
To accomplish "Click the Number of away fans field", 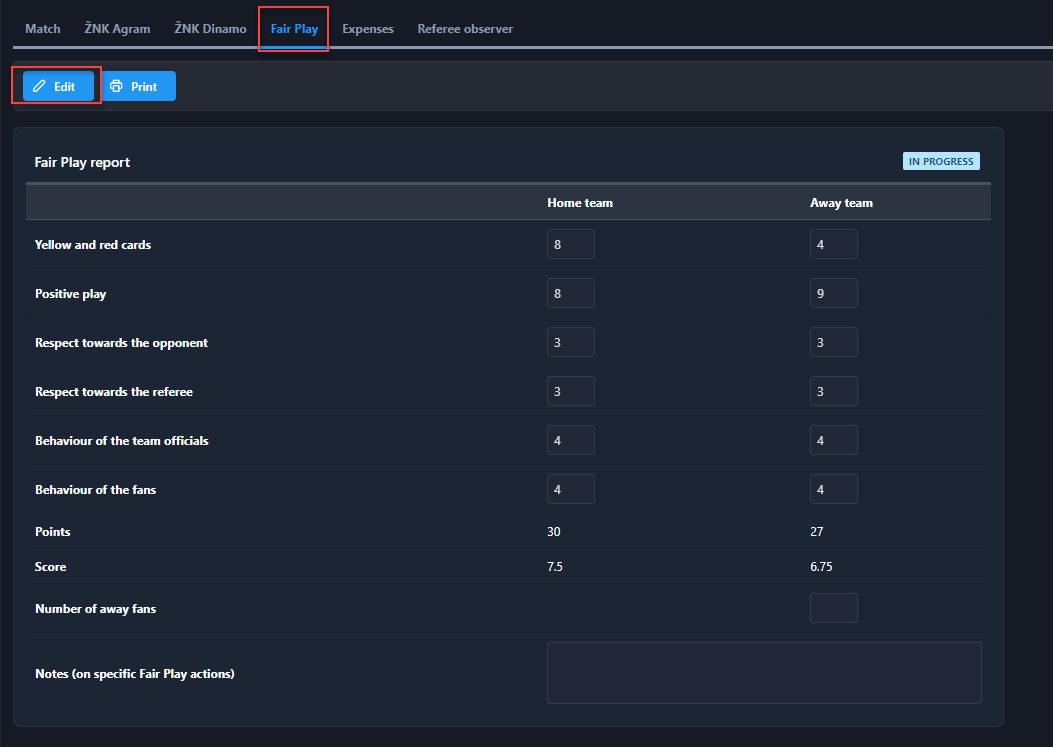I will (833, 608).
